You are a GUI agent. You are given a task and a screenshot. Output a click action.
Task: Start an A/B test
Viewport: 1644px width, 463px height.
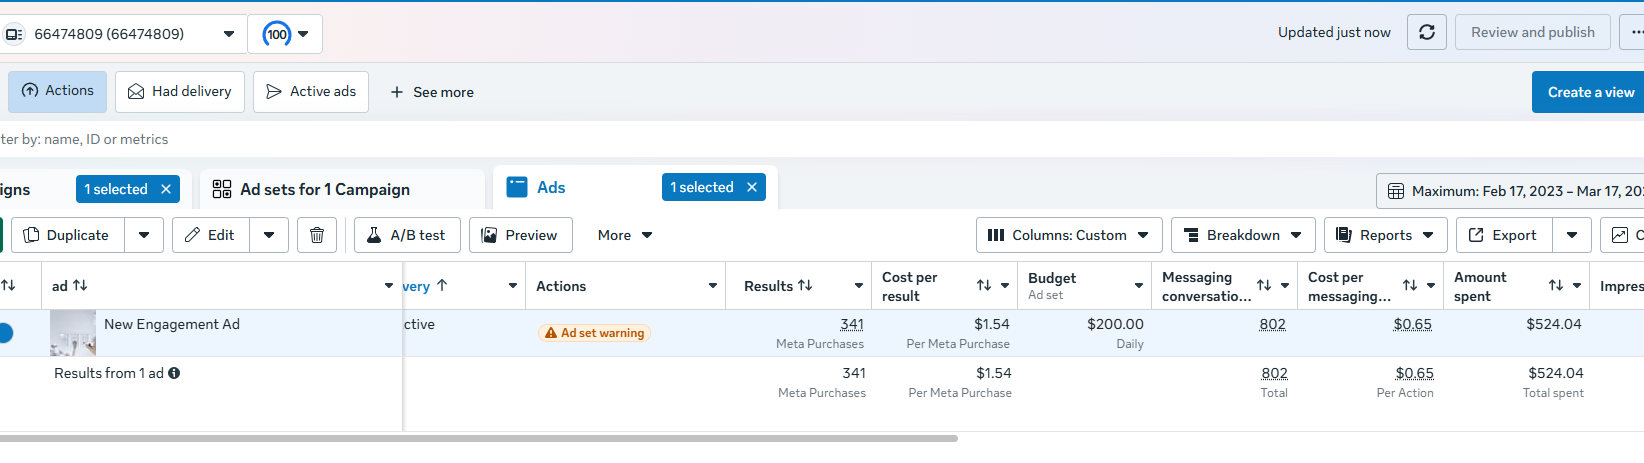click(x=407, y=235)
